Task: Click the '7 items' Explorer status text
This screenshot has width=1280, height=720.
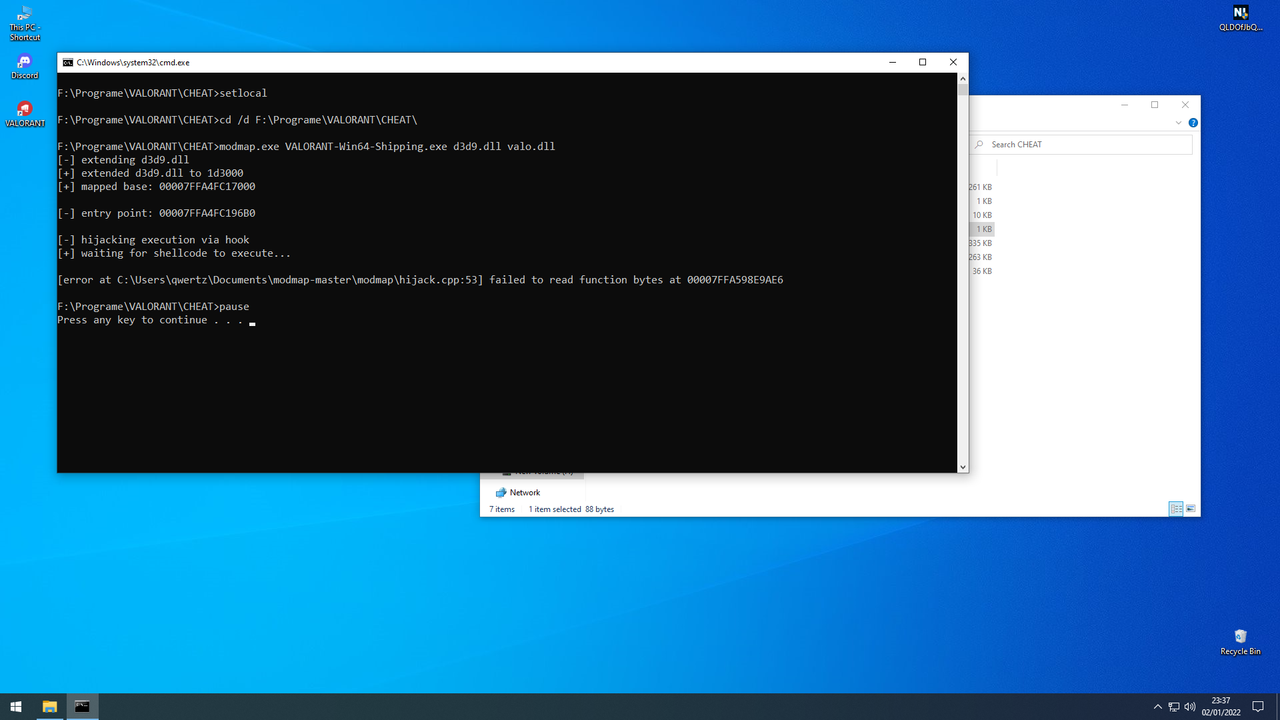Action: pyautogui.click(x=502, y=509)
